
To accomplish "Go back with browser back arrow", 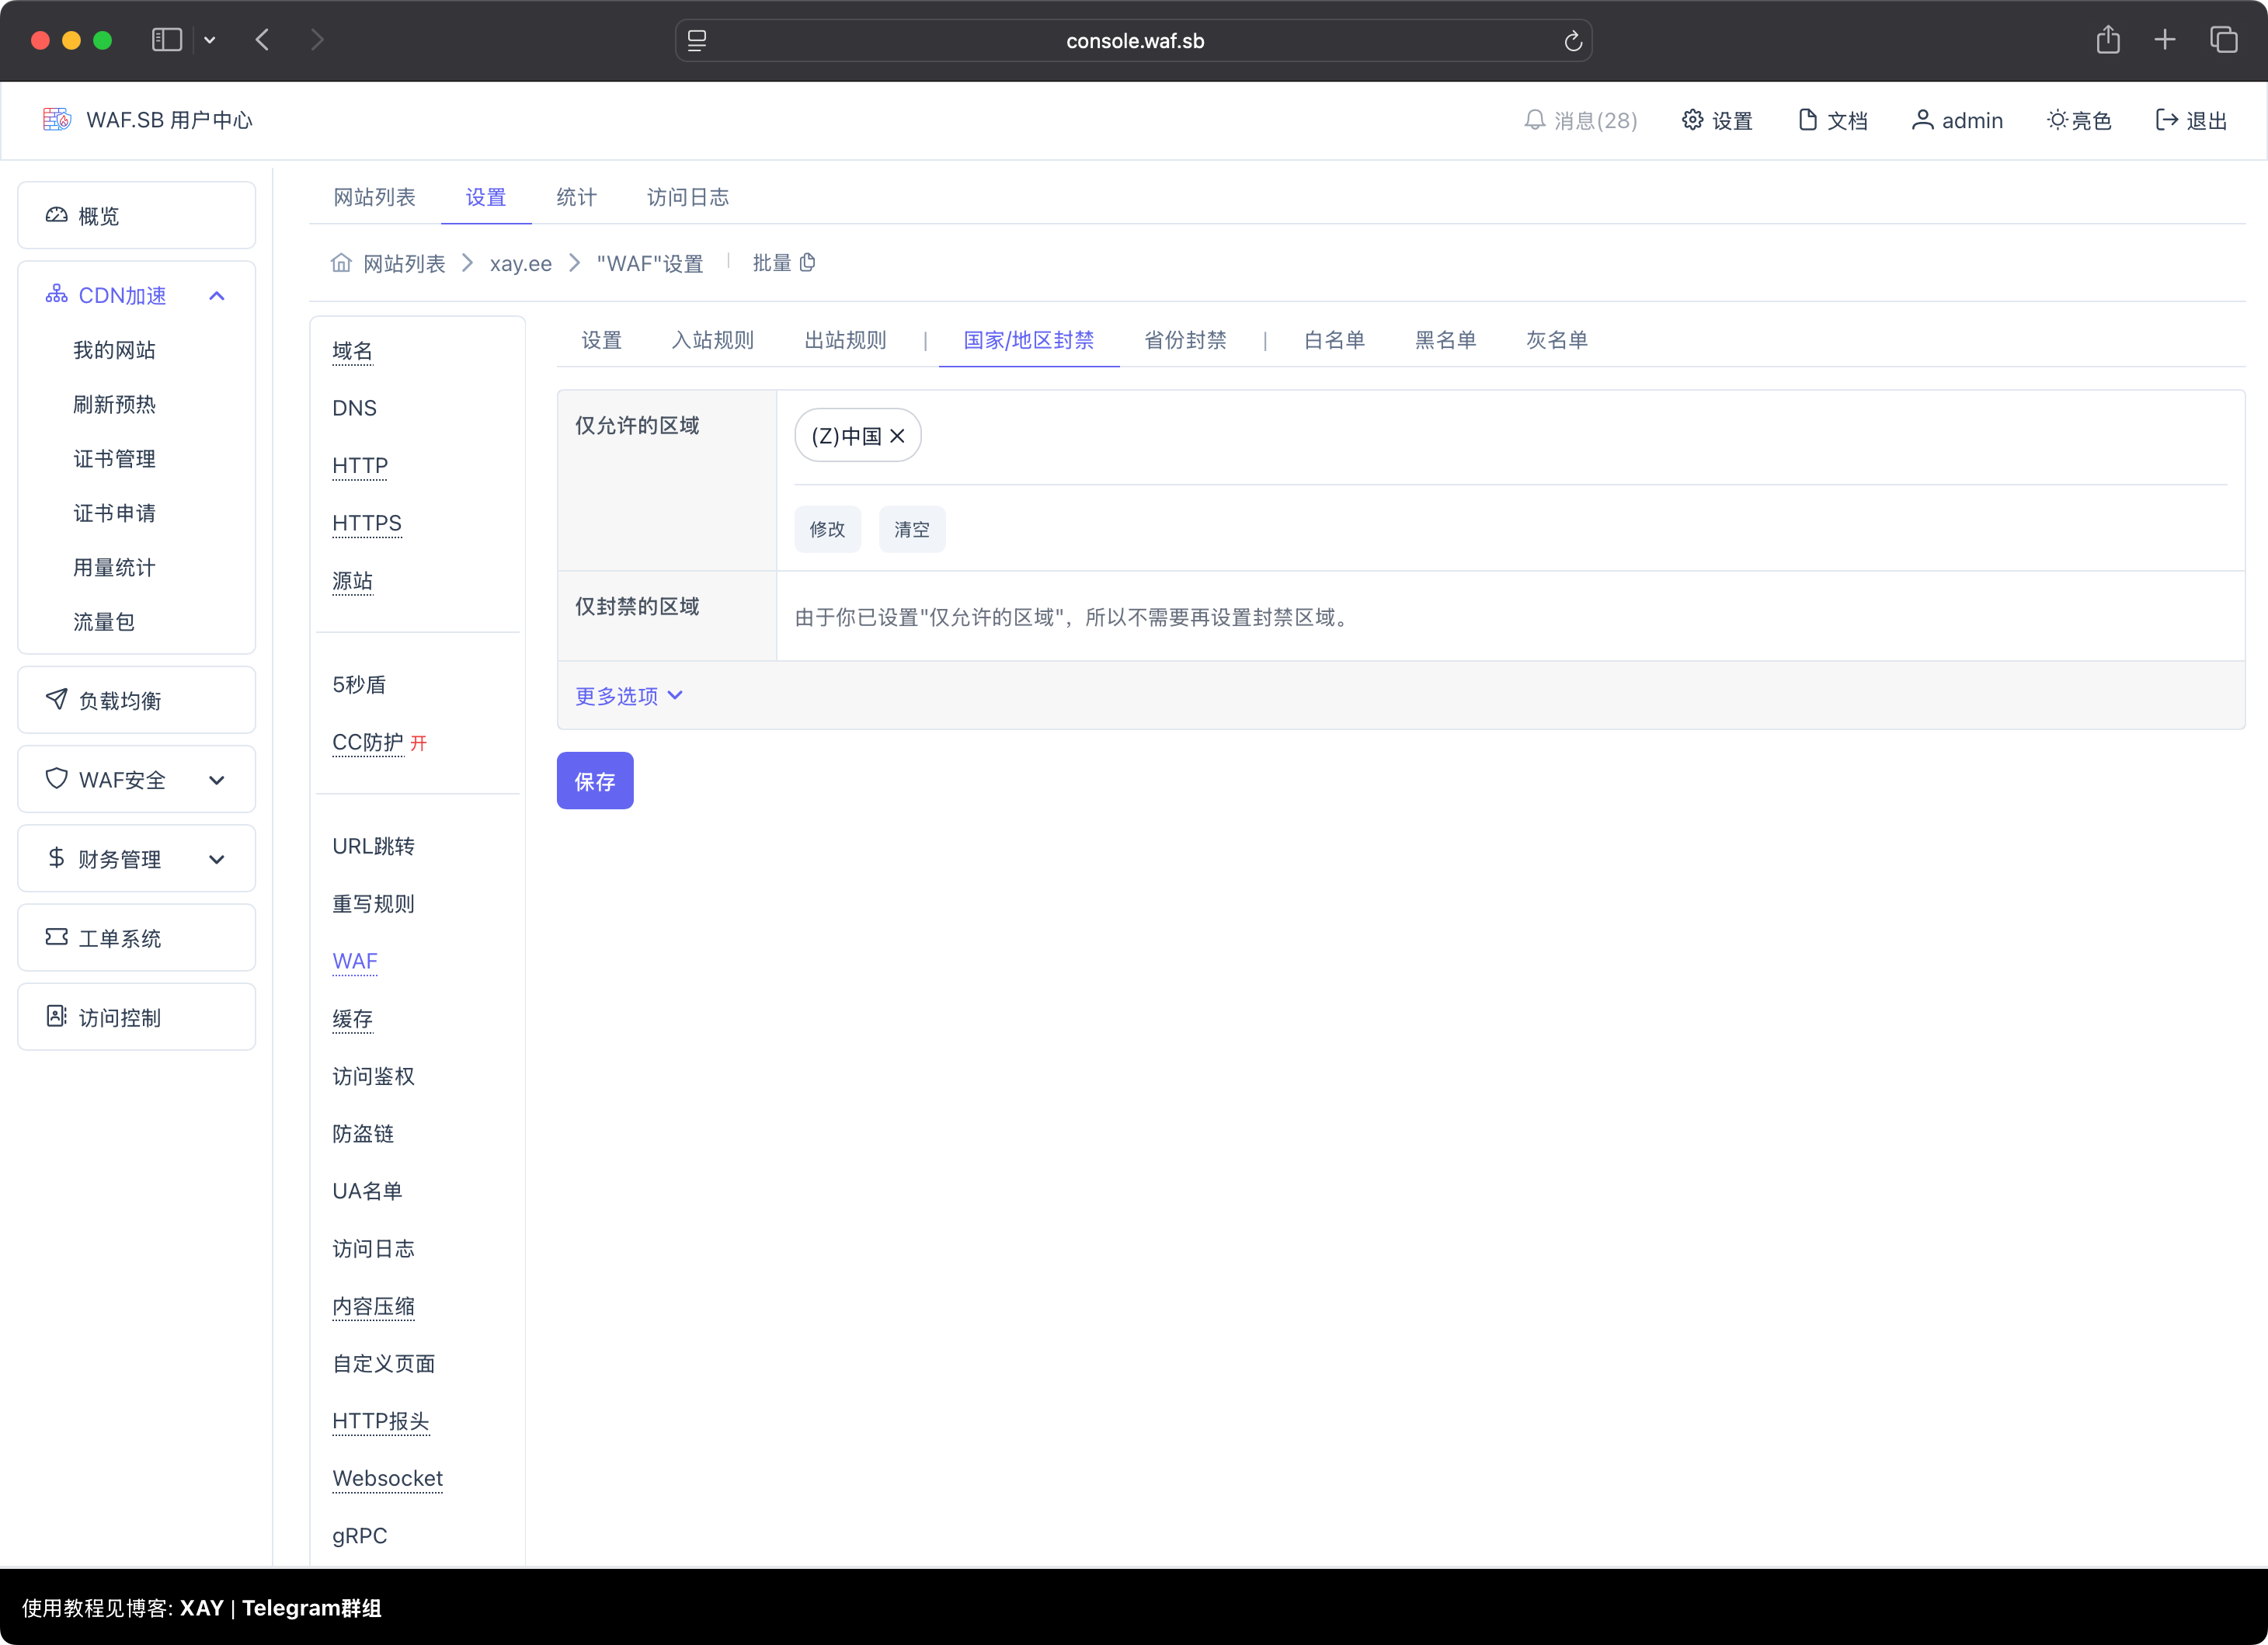I will pos(262,40).
